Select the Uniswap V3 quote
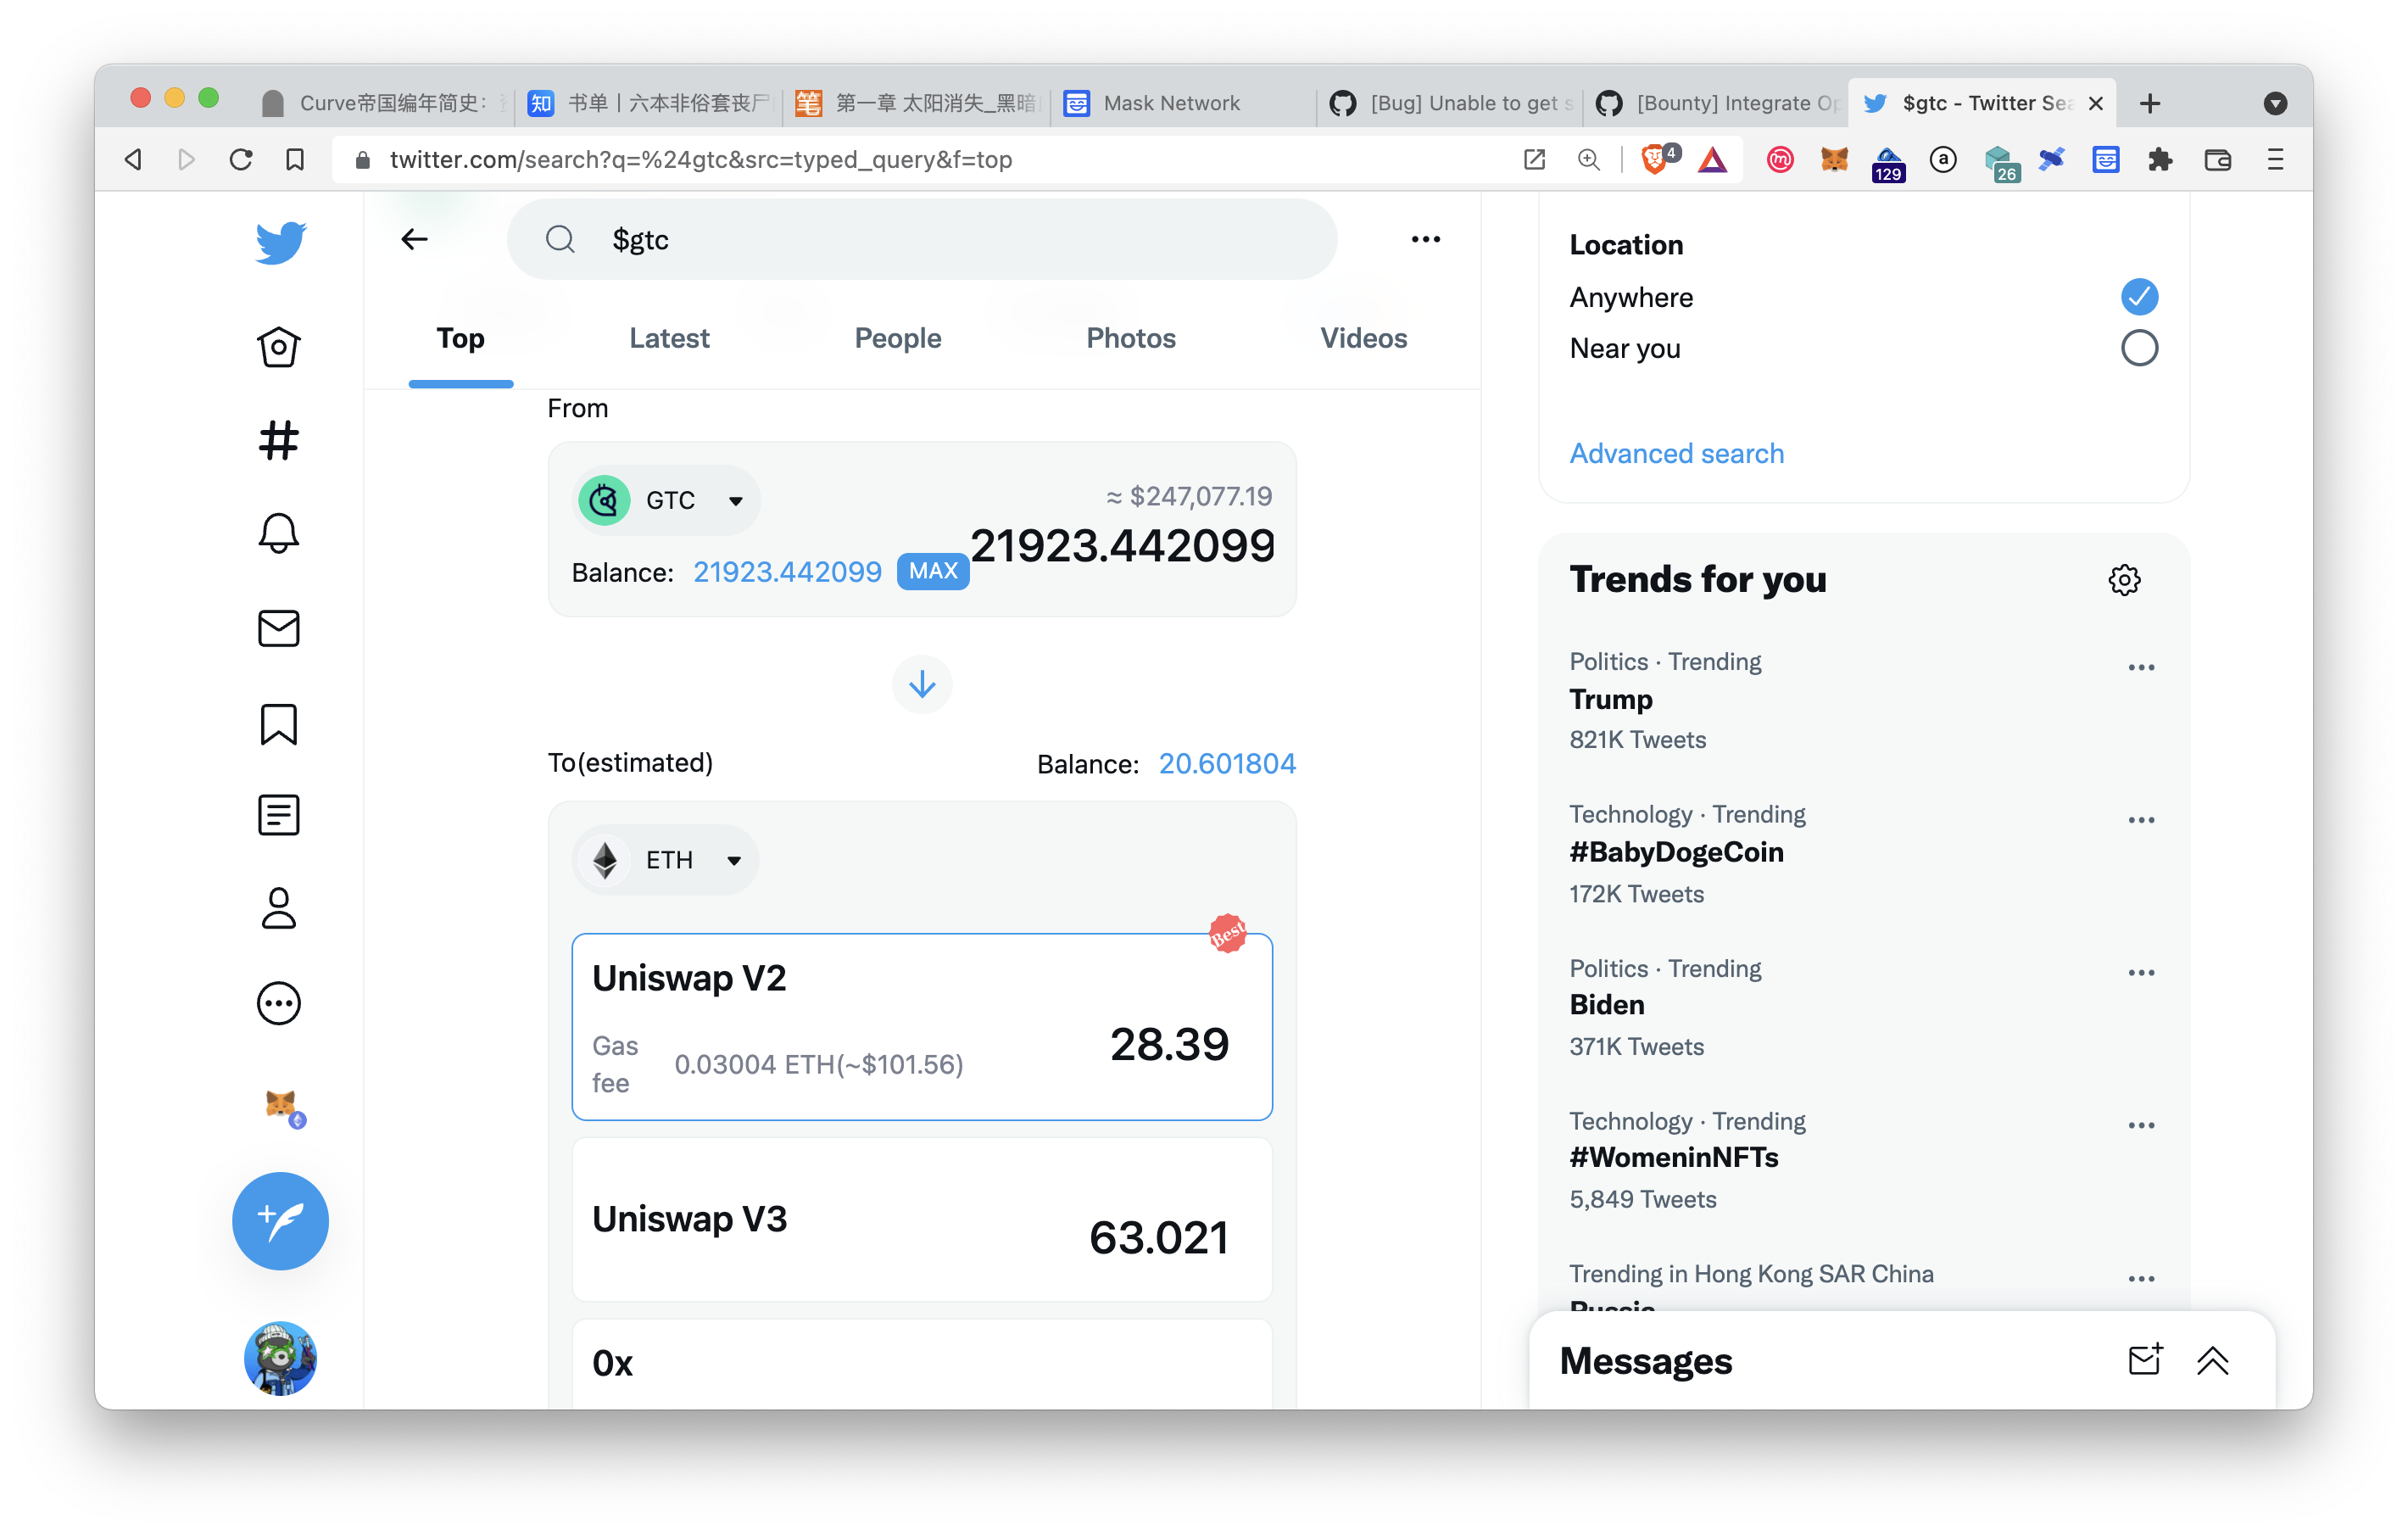This screenshot has width=2408, height=1535. 922,1220
